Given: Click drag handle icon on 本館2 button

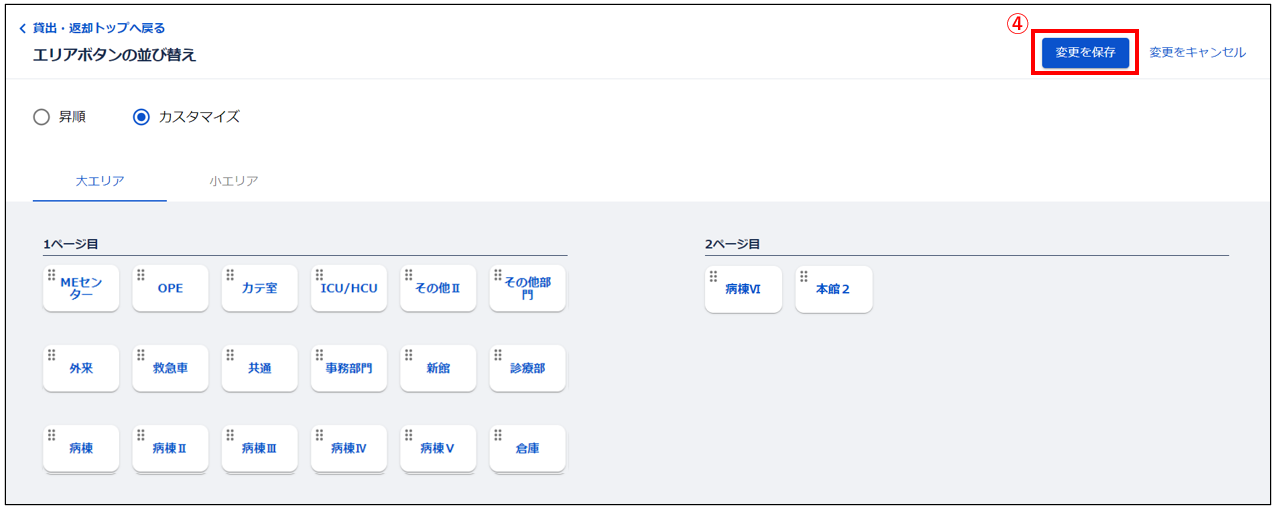Looking at the screenshot, I should (x=803, y=276).
